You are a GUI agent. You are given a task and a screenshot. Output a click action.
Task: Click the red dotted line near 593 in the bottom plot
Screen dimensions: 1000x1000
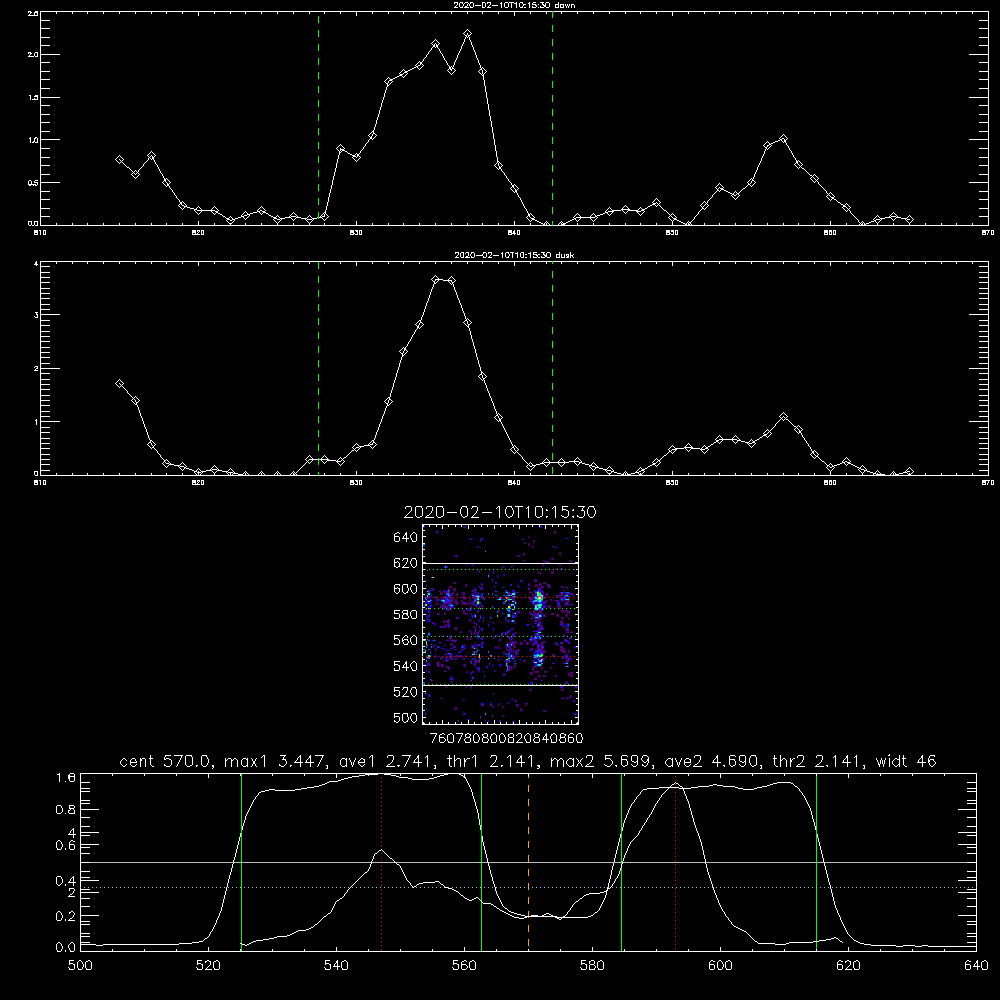(x=675, y=862)
